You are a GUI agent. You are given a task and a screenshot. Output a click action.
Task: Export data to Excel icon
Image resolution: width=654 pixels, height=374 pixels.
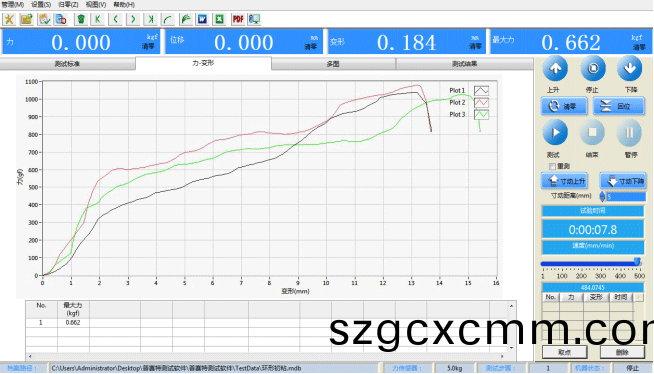220,19
